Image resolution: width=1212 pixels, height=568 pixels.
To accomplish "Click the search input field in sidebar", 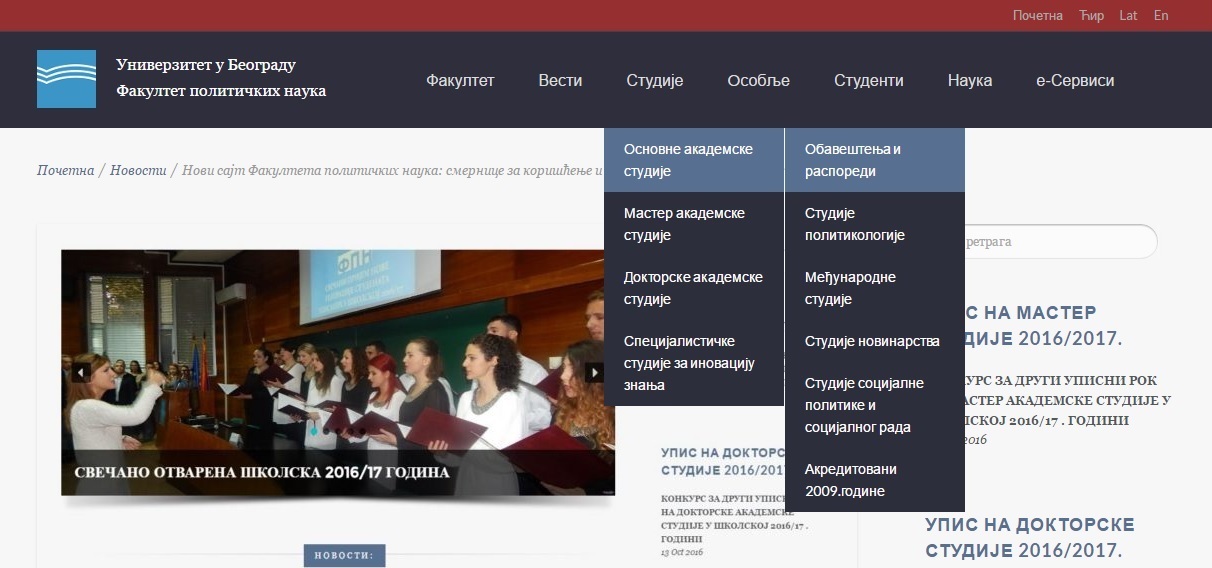I will pyautogui.click(x=1060, y=242).
